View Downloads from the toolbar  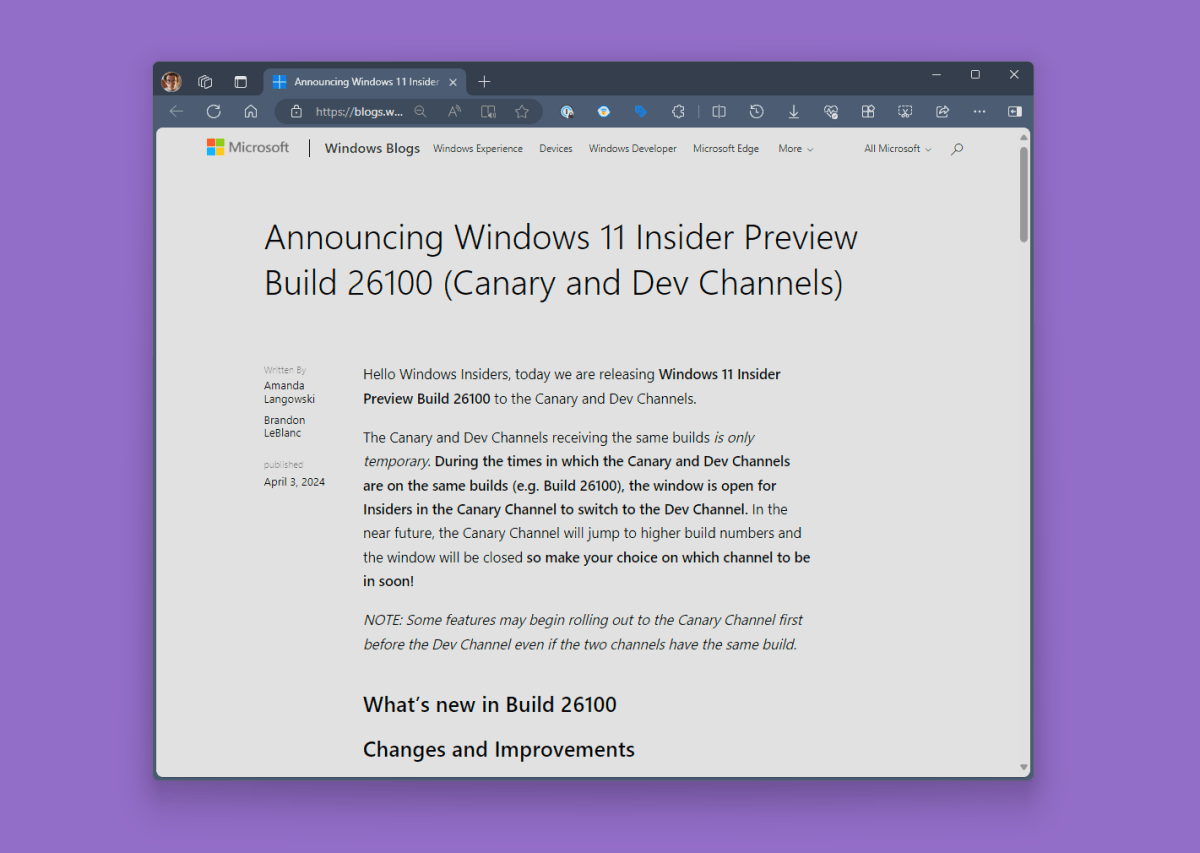(x=793, y=111)
